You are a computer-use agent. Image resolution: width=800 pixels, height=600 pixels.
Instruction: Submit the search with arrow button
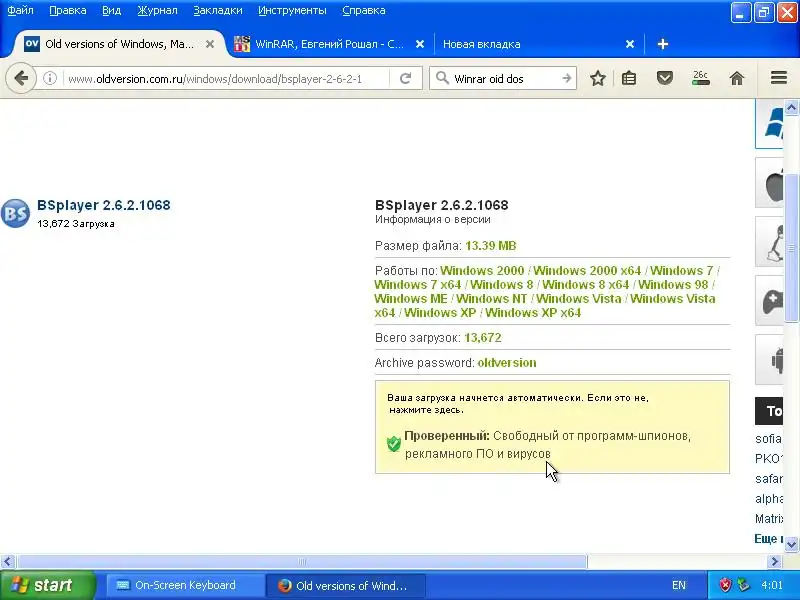tap(566, 79)
